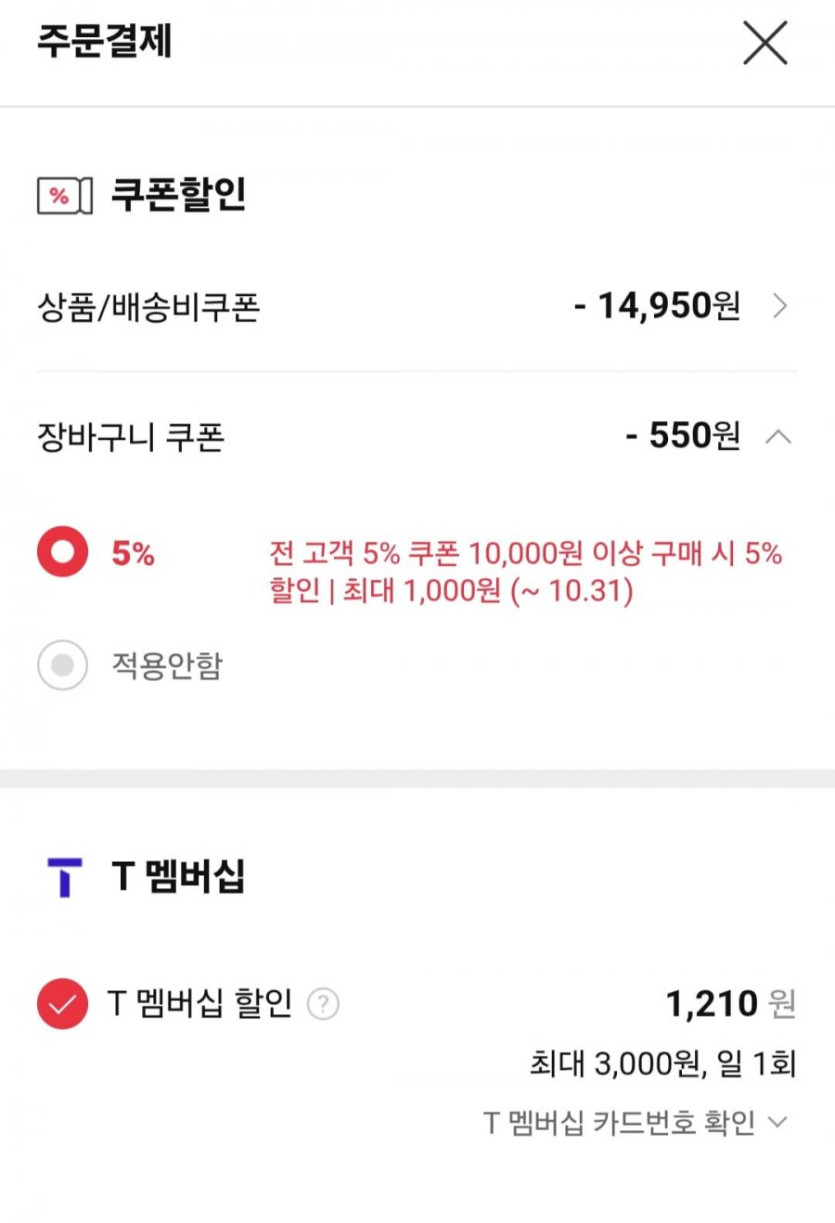Click the 1,210 원 membership discount amount
This screenshot has height=1223, width=835.
730,1003
